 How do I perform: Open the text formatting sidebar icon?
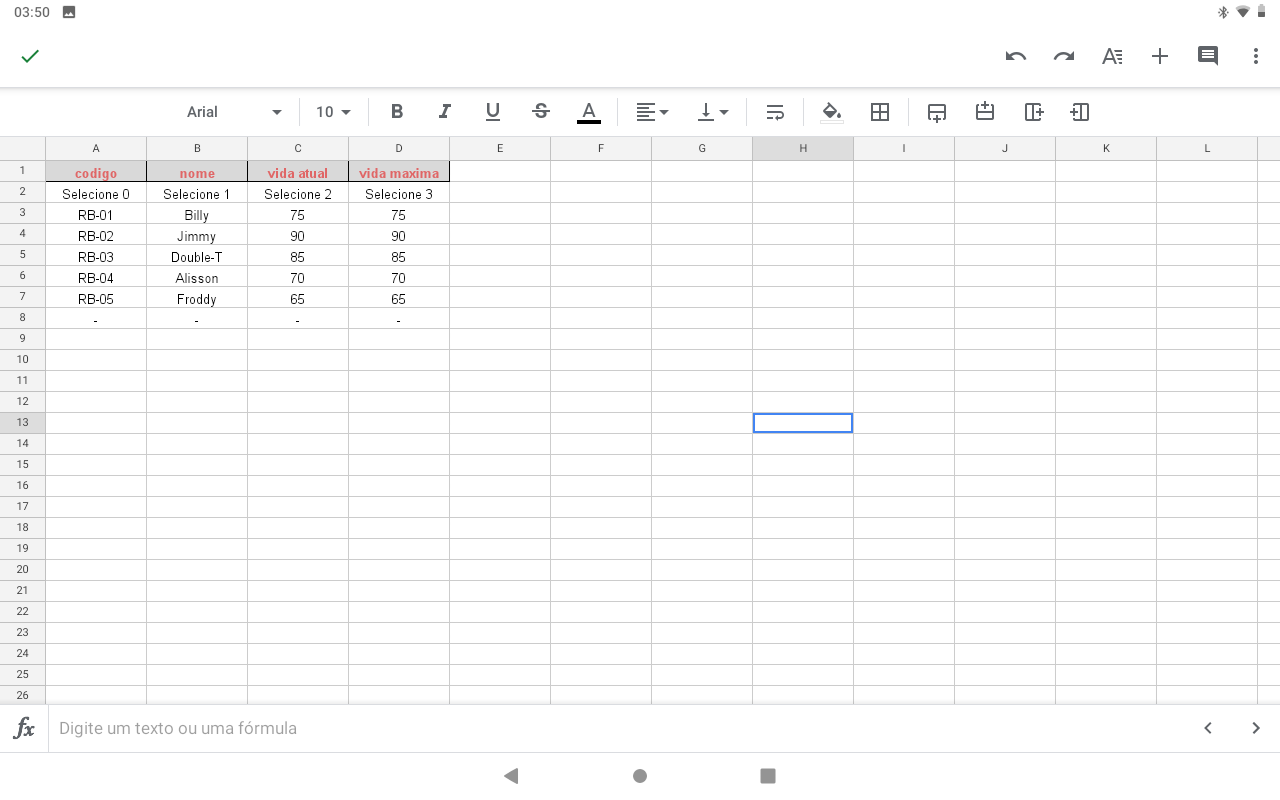click(x=1111, y=56)
